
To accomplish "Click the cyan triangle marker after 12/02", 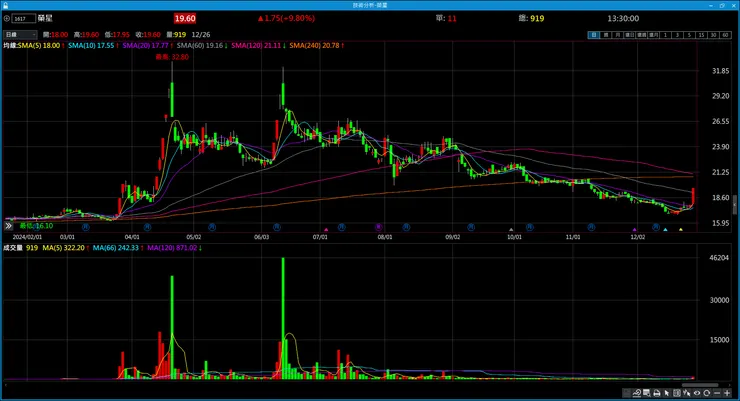I will tap(665, 230).
